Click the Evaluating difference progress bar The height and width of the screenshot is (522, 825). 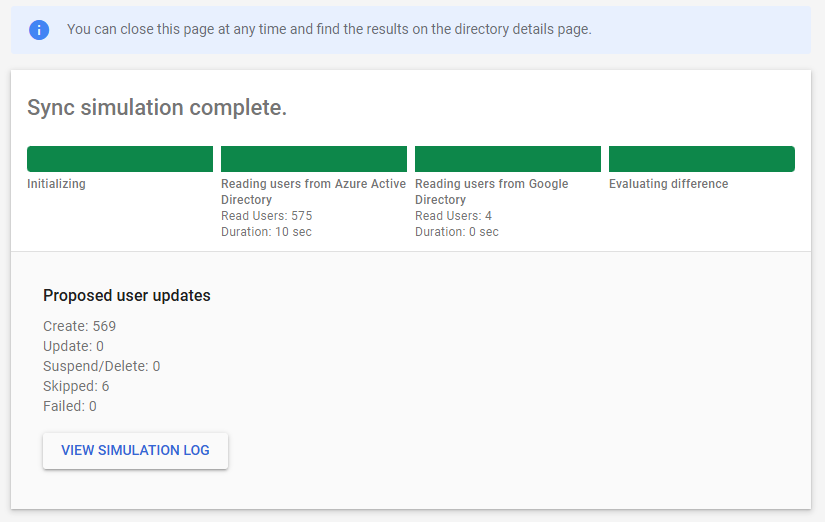click(x=701, y=159)
